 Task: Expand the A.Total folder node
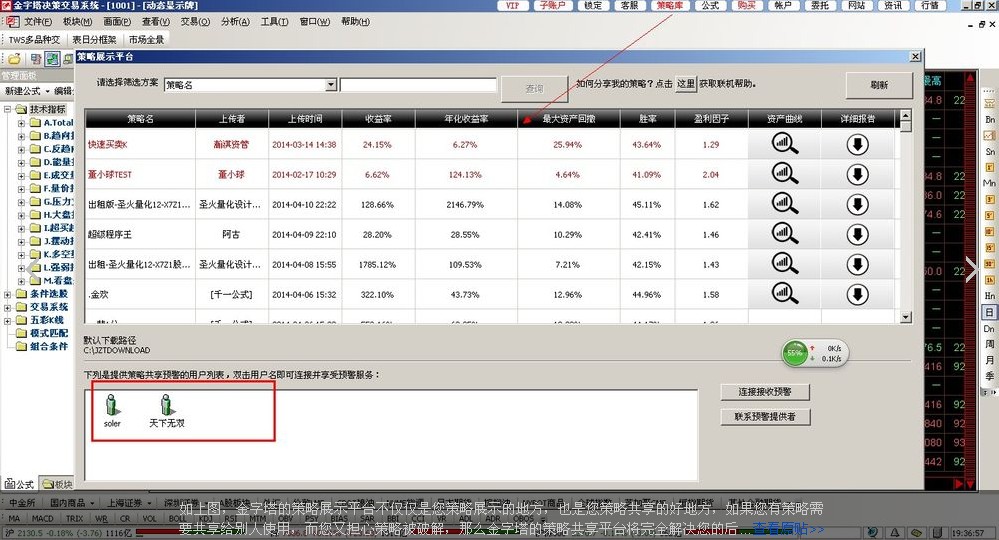[x=21, y=122]
